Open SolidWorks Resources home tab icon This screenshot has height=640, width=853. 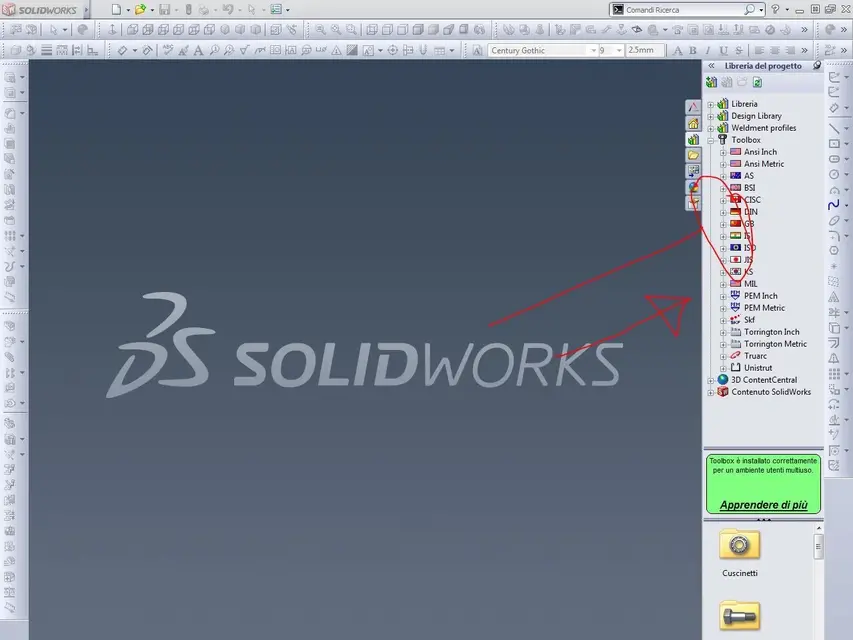[x=693, y=124]
